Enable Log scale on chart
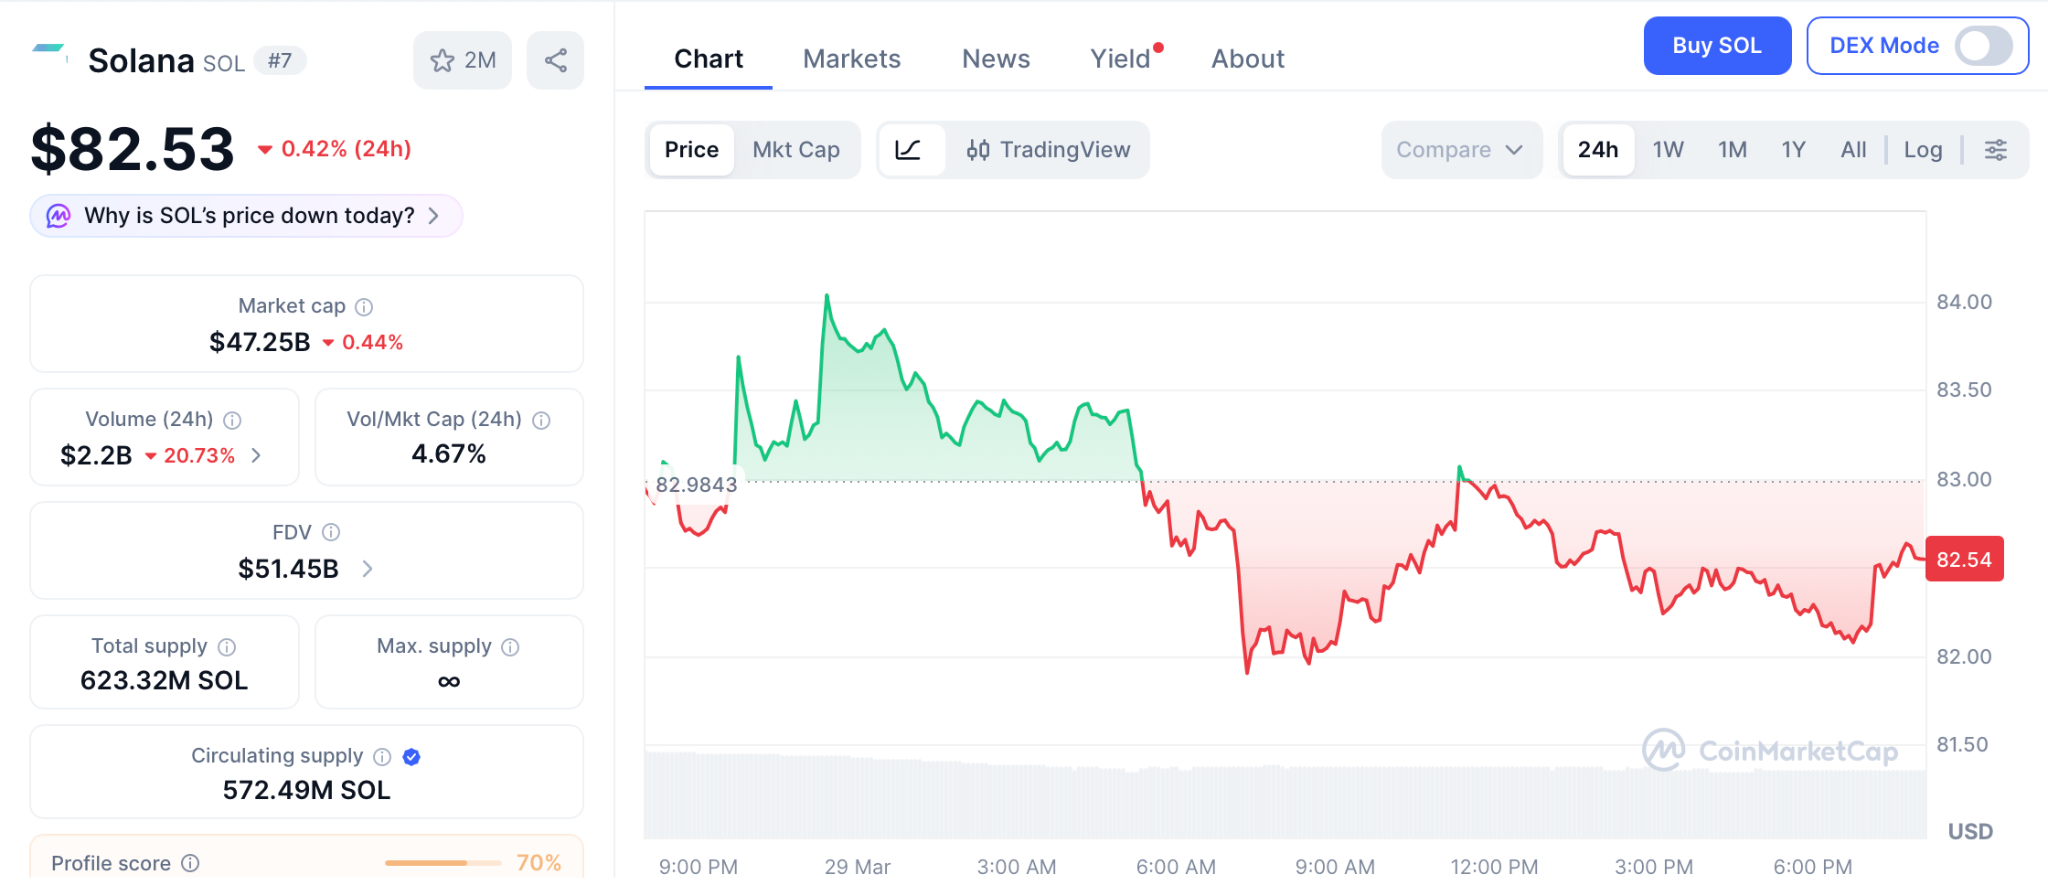Viewport: 2048px width, 878px height. [x=1922, y=150]
